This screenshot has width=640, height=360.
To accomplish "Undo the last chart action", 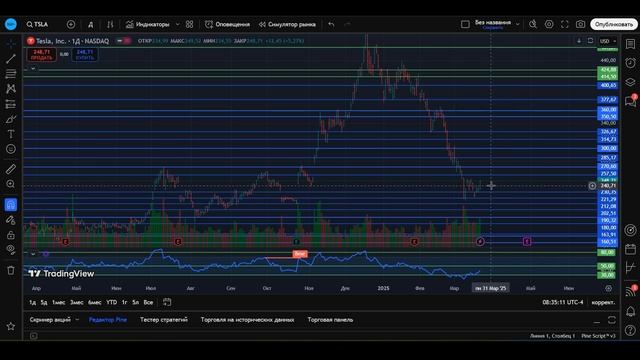I will 331,24.
